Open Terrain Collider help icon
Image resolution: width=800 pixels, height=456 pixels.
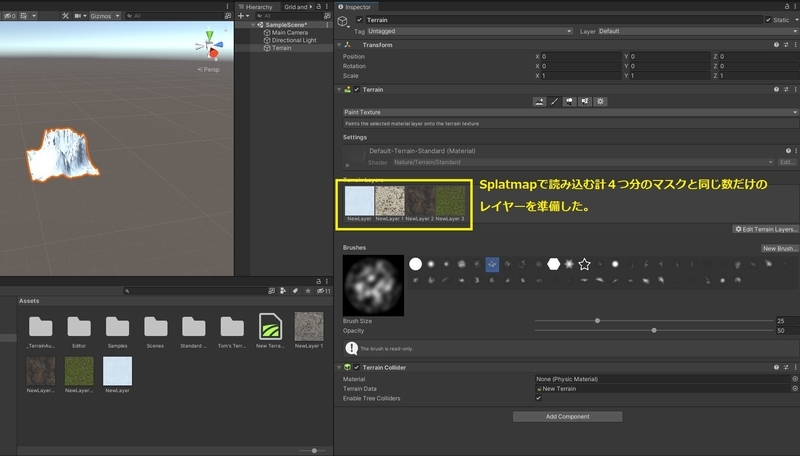776,367
